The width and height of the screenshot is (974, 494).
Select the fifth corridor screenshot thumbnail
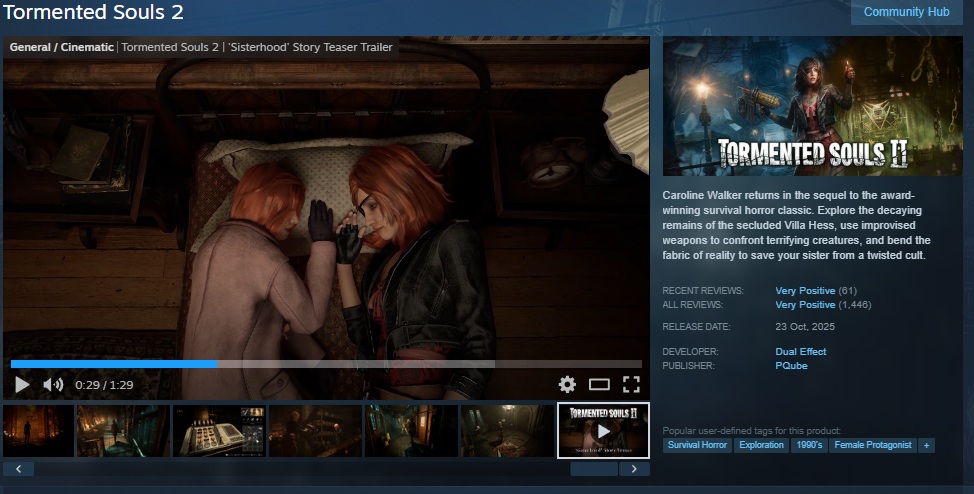[x=411, y=431]
